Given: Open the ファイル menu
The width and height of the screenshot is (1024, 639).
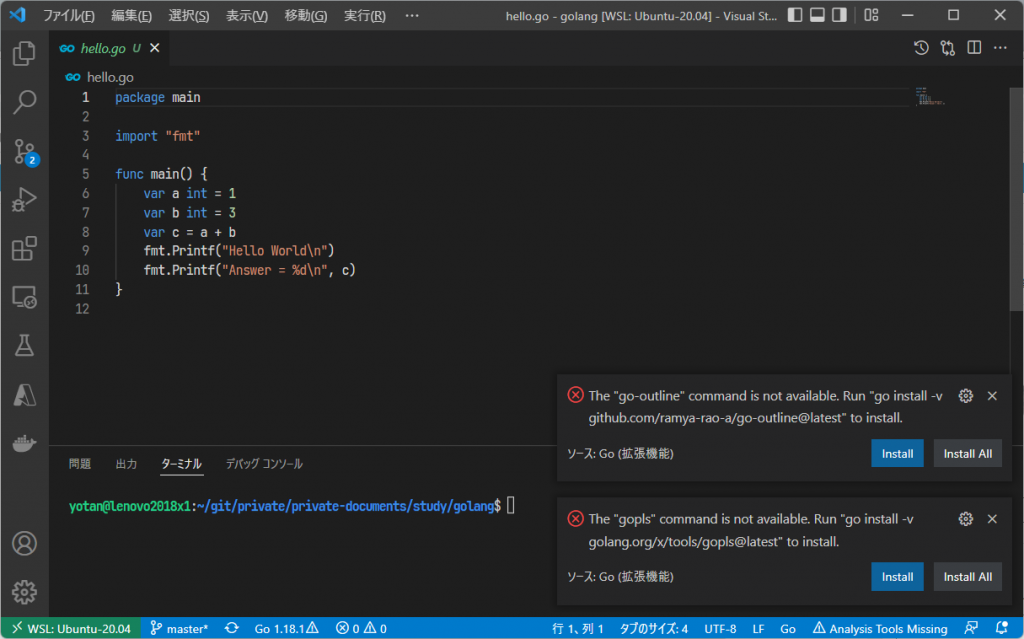Looking at the screenshot, I should (69, 16).
